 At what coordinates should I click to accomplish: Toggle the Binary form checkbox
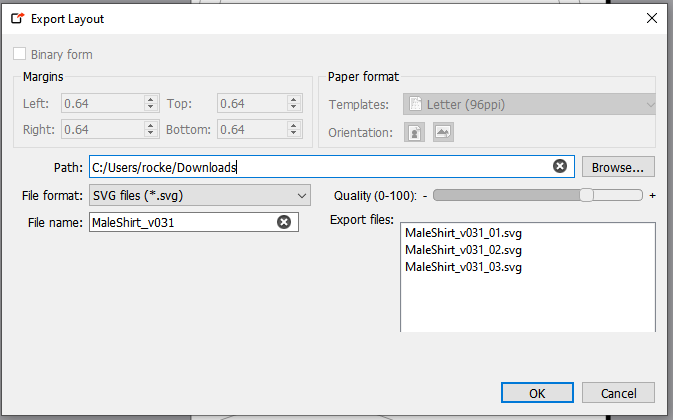pyautogui.click(x=19, y=54)
